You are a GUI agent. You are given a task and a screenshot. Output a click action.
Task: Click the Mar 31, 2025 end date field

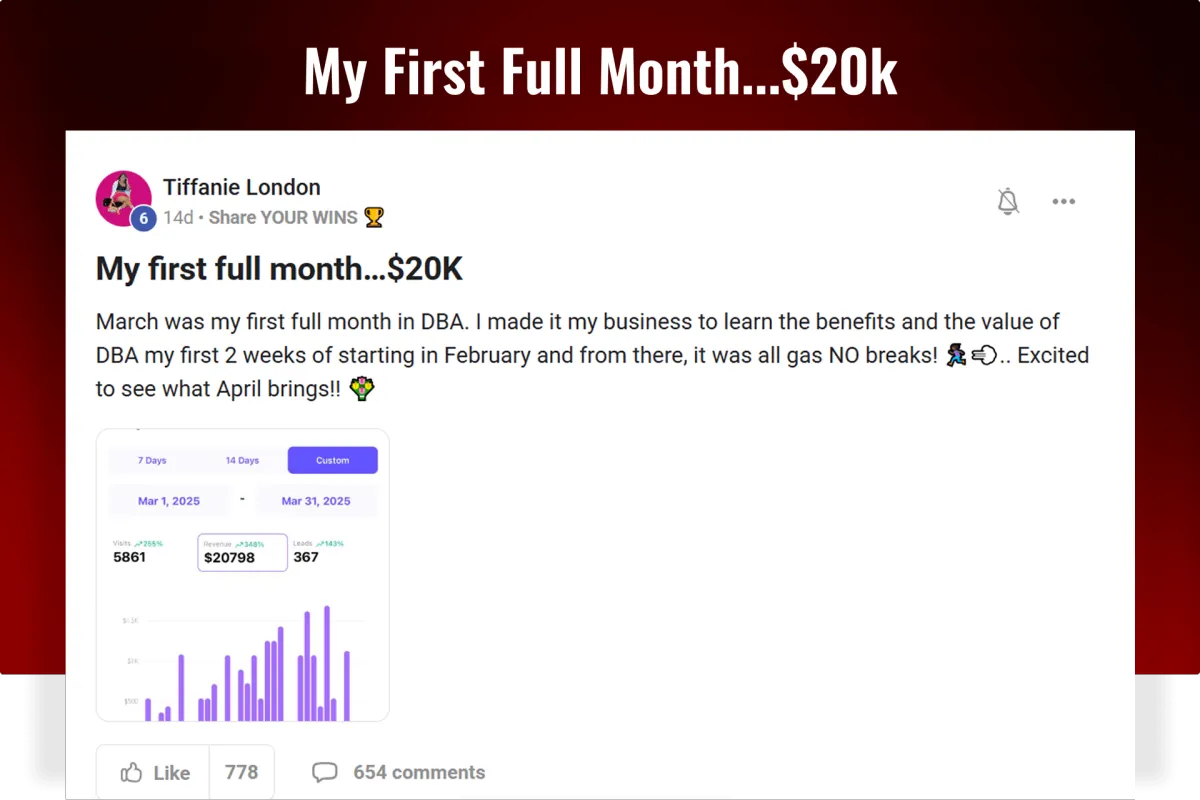pos(316,501)
